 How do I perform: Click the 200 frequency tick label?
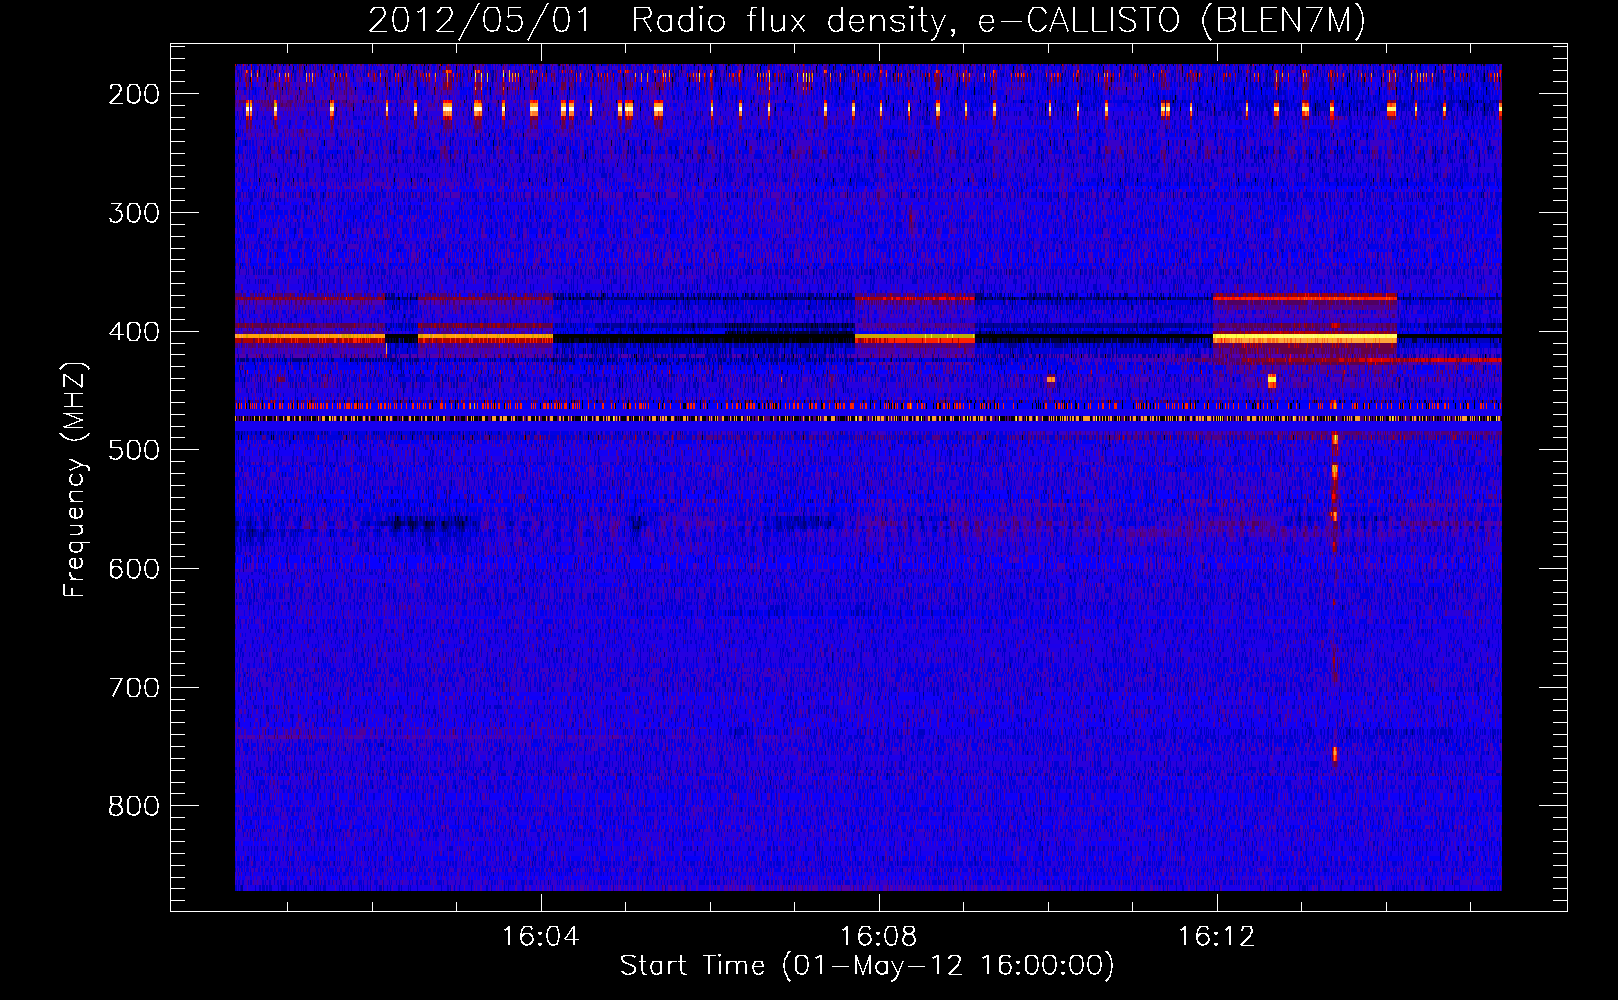coord(133,94)
